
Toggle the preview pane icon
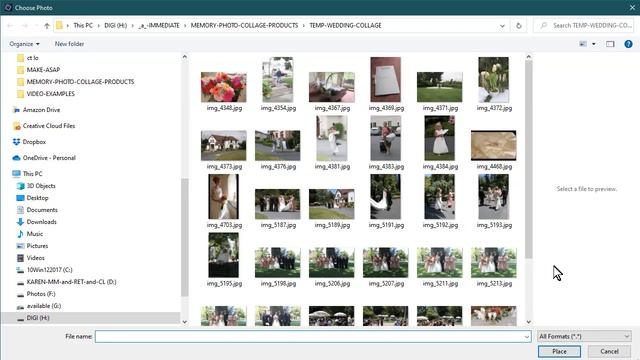[x=610, y=44]
